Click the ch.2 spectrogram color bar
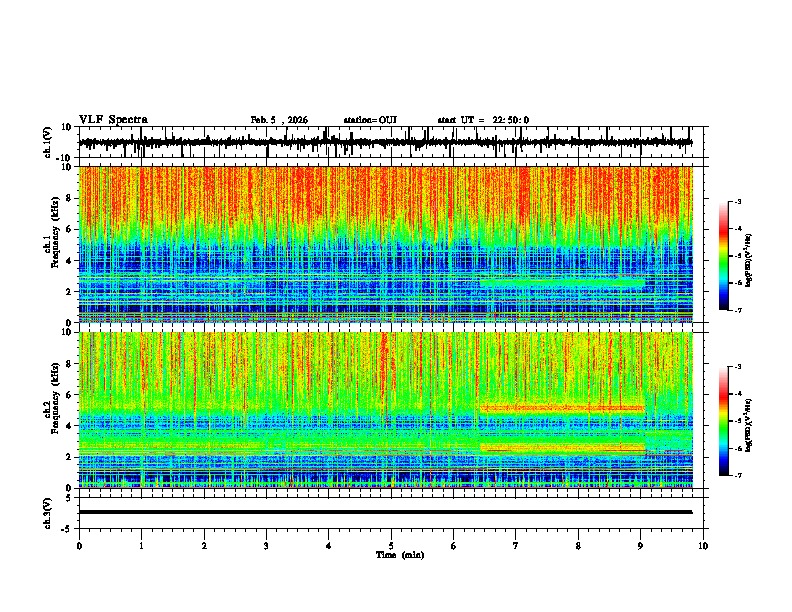Screen dimensions: 792x612 (723, 421)
